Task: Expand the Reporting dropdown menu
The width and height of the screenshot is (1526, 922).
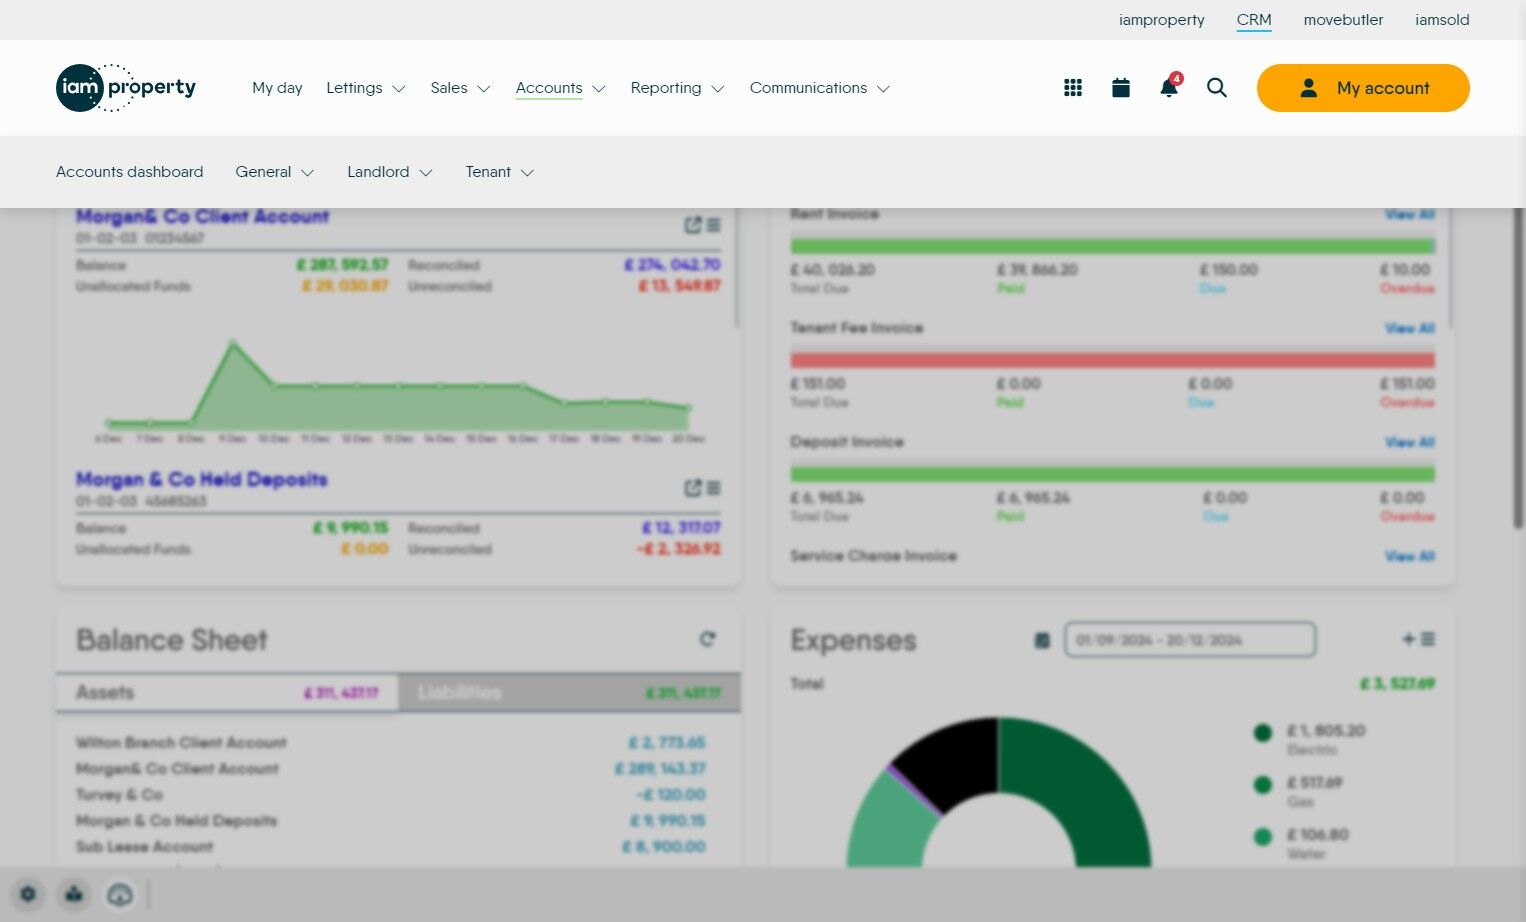Action: point(677,88)
